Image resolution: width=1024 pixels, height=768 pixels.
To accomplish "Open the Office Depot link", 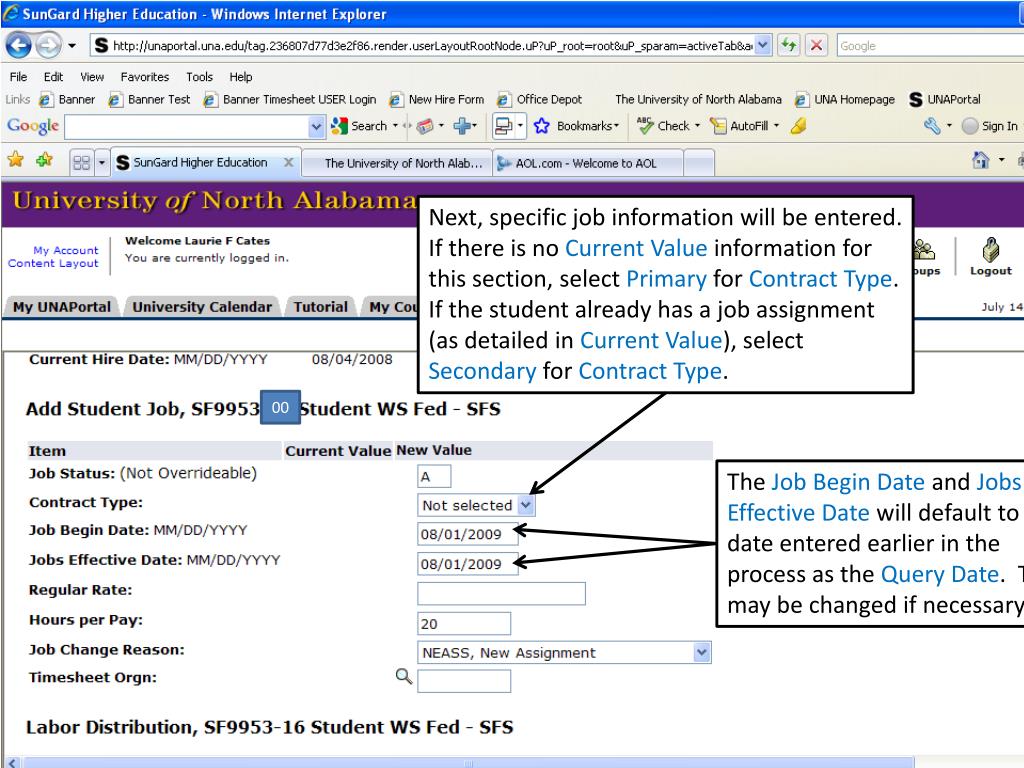I will [539, 99].
